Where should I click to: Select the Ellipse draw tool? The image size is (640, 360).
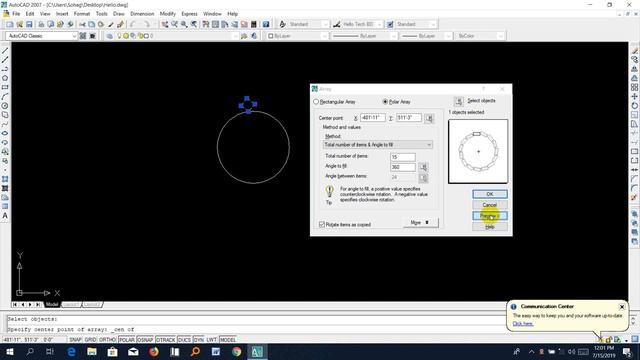coord(5,133)
